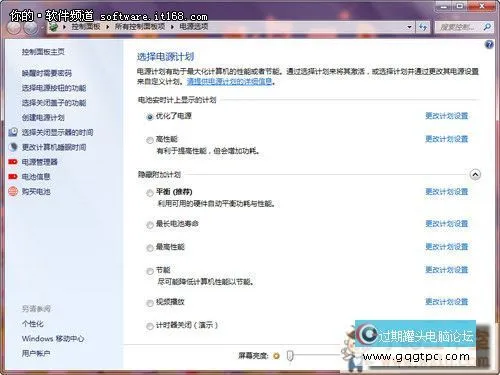Open 控制面板主页 in the sidebar
Viewport: 500px width, 375px height.
43,52
